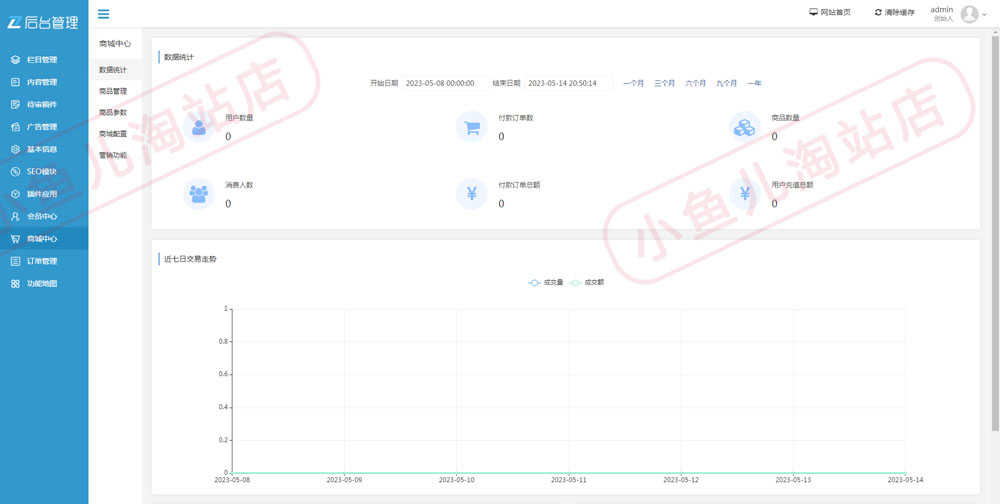
Task: Open 基本信息 via its gear icon
Action: click(x=15, y=149)
